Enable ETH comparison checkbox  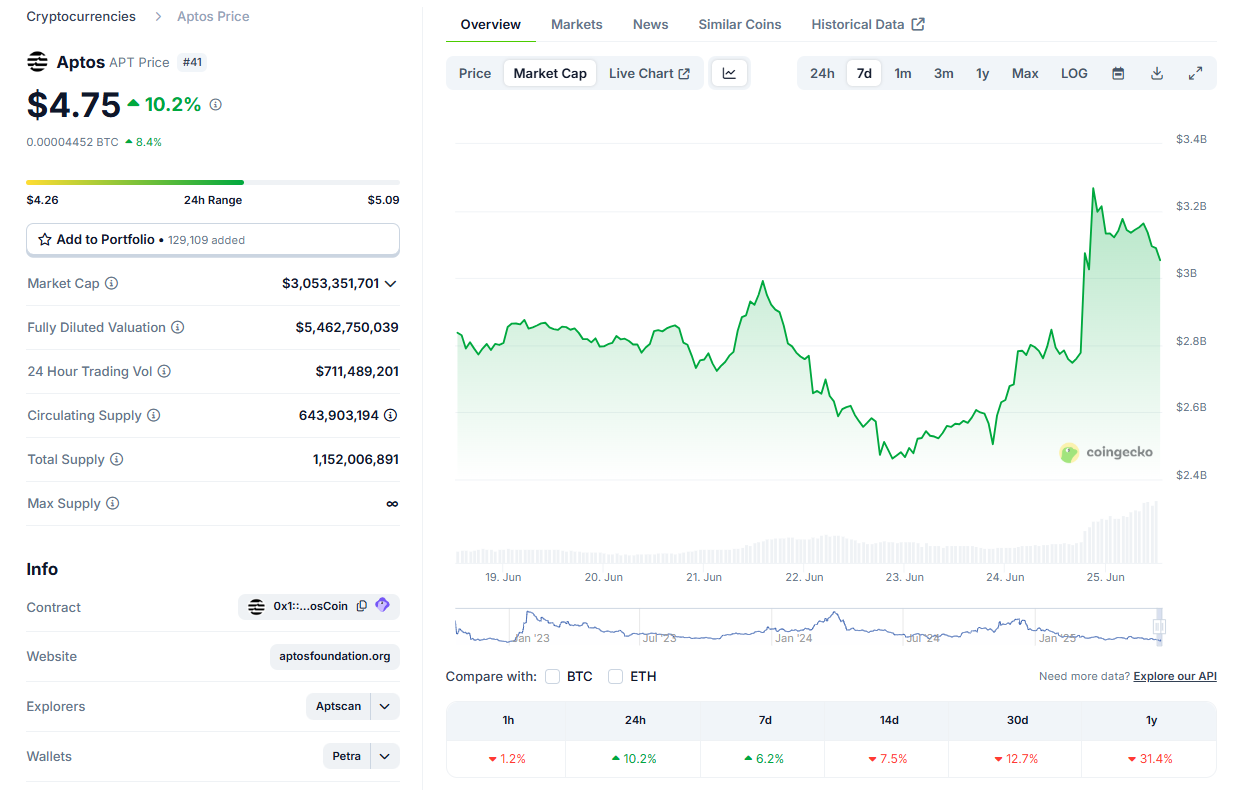[615, 677]
